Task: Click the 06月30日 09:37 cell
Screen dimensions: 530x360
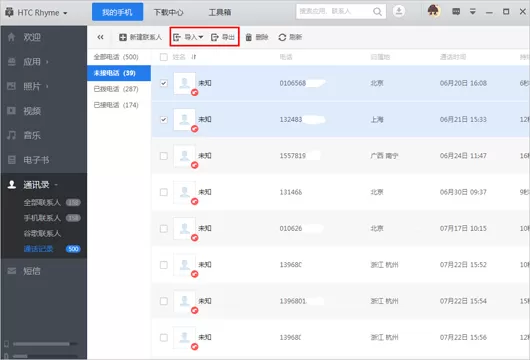Action: [x=463, y=192]
